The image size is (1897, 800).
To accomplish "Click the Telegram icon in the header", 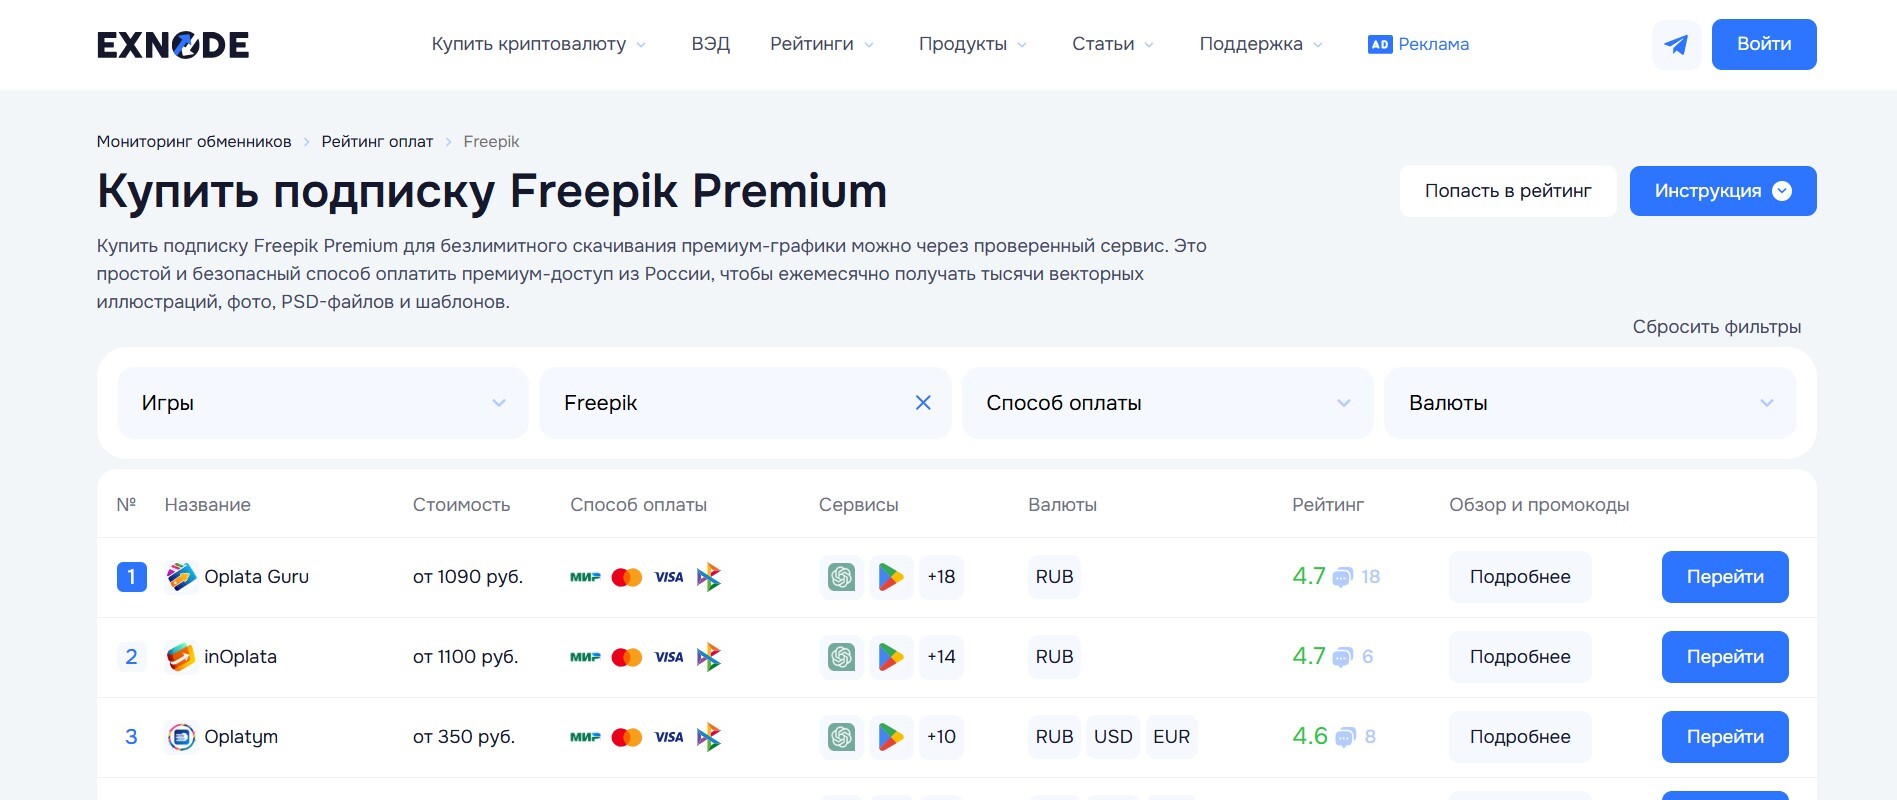I will click(1676, 45).
